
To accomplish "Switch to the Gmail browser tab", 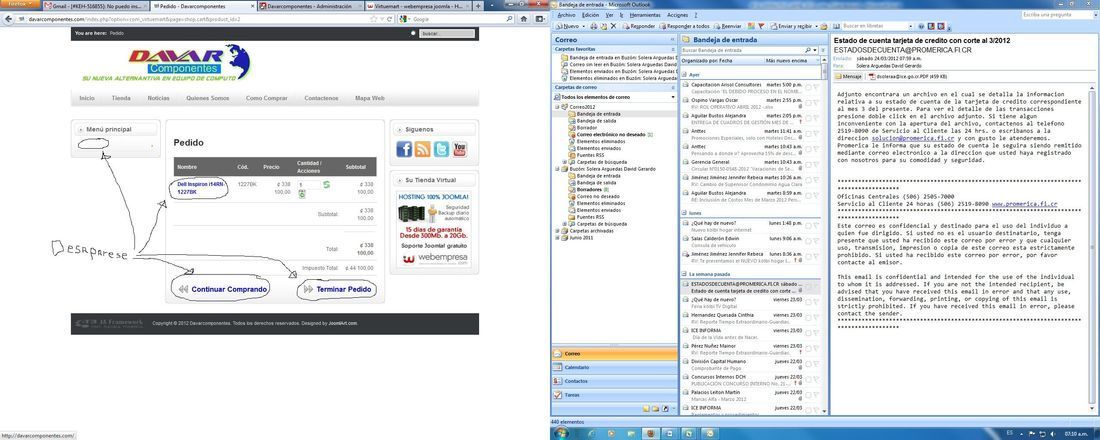I will pos(96,6).
